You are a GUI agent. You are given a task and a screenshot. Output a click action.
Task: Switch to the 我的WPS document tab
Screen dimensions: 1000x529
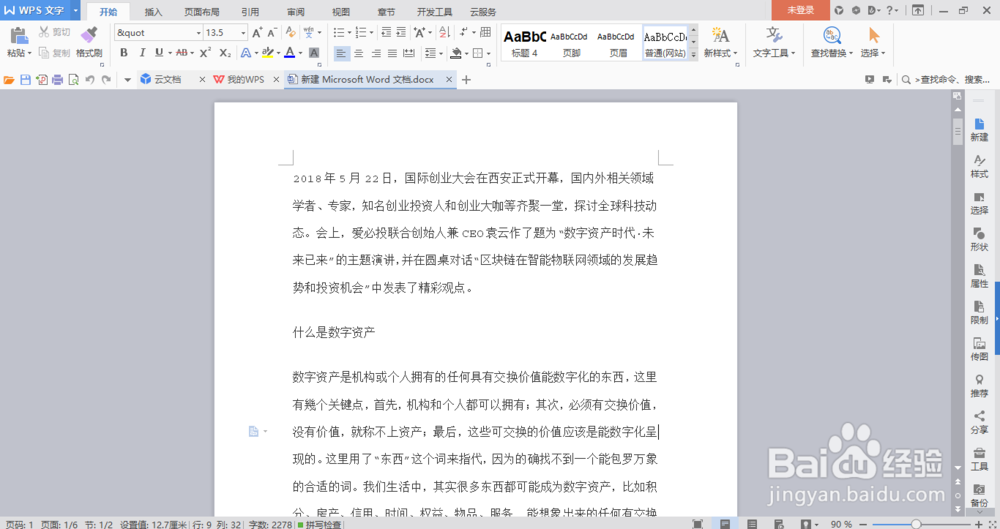(245, 79)
